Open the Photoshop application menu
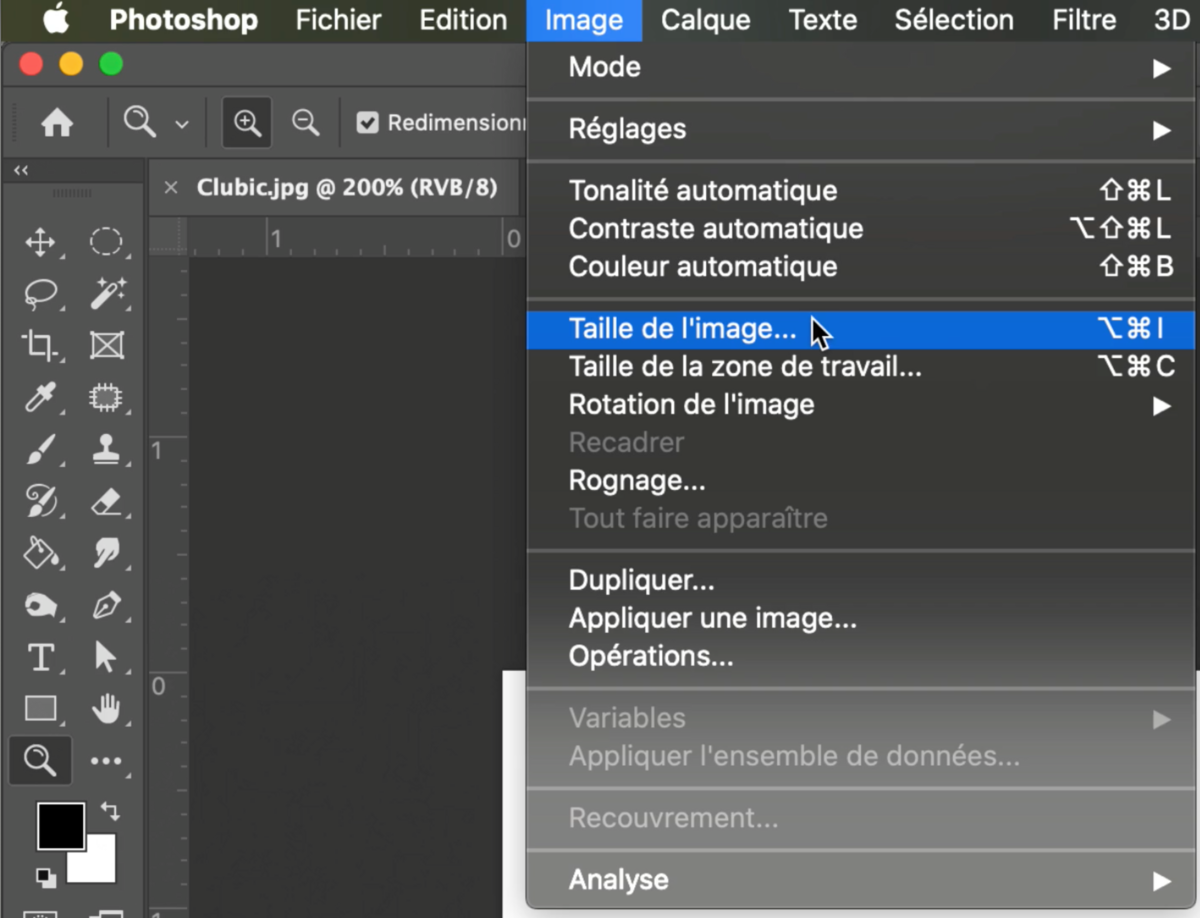The image size is (1200, 918). 183,20
